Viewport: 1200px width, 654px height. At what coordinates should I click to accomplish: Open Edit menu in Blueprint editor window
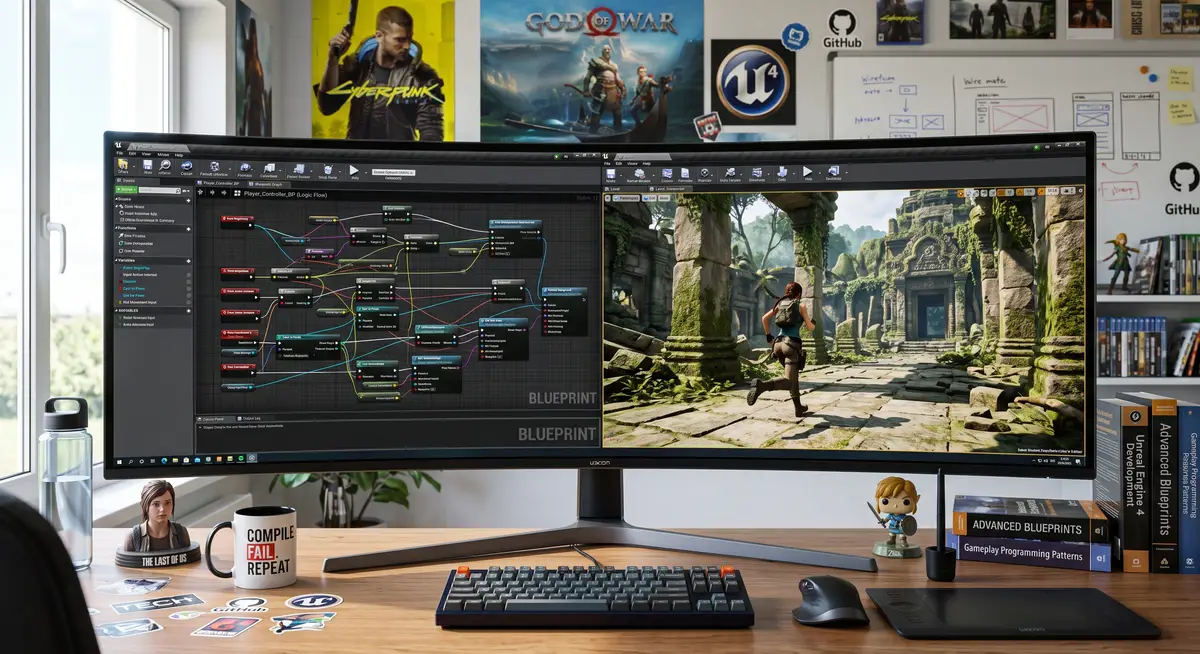(x=132, y=153)
